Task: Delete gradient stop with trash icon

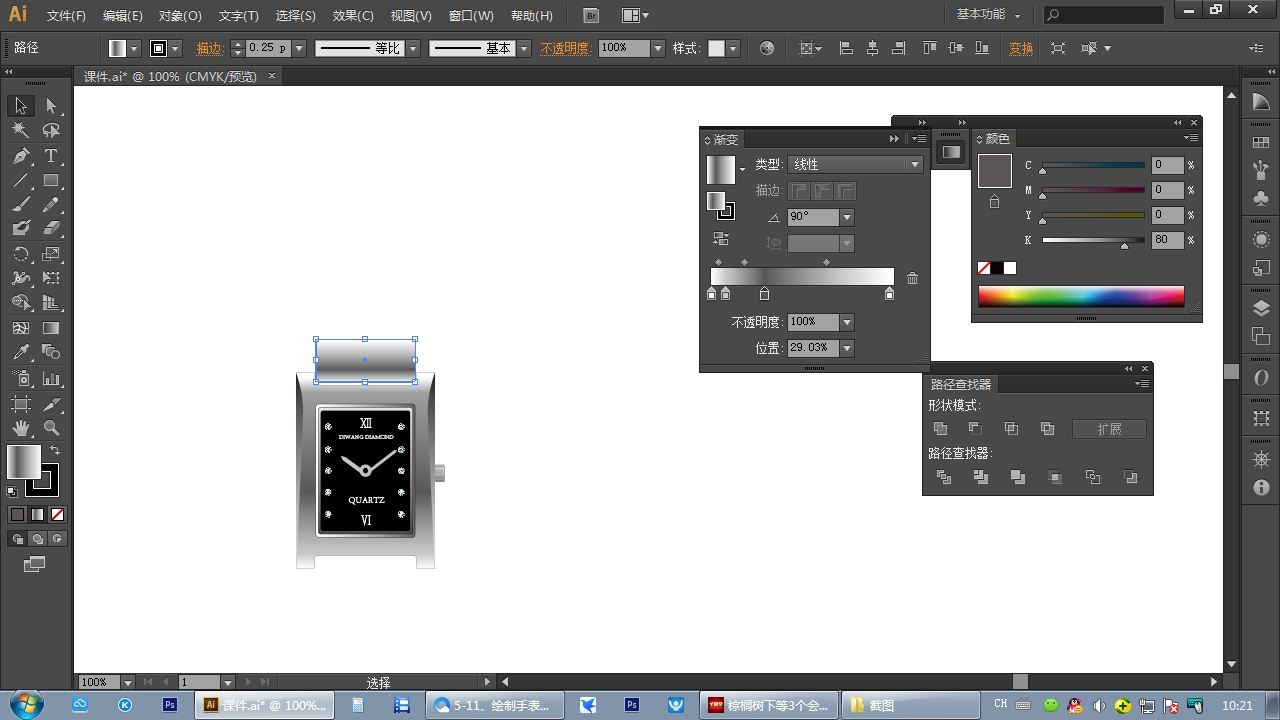Action: (x=912, y=279)
